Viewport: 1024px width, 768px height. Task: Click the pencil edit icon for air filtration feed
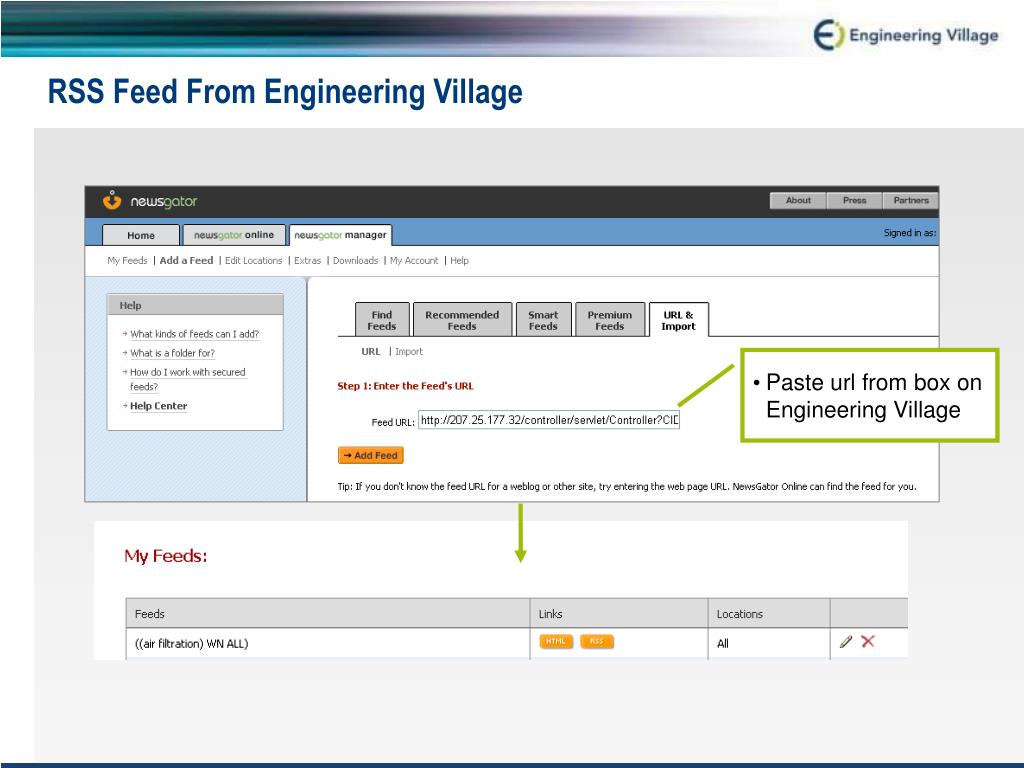(x=846, y=642)
